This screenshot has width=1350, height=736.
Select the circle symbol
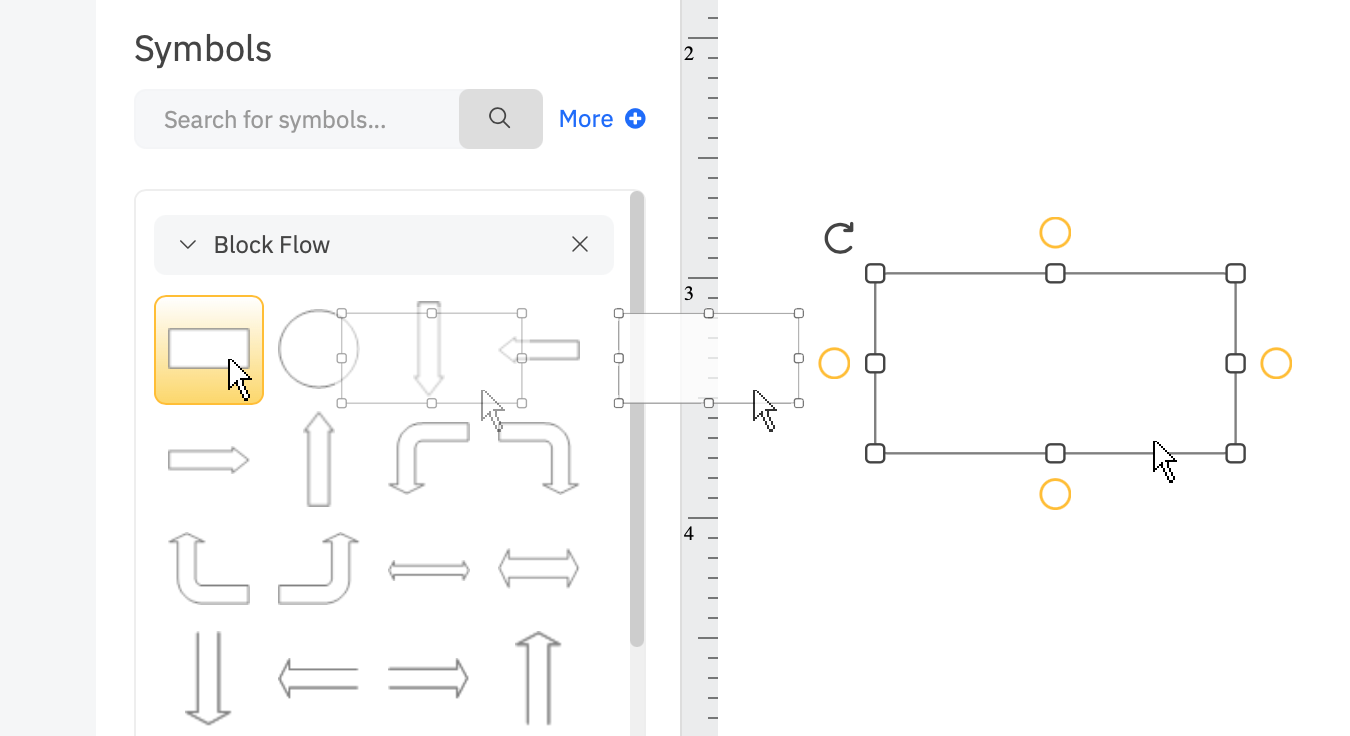[318, 349]
